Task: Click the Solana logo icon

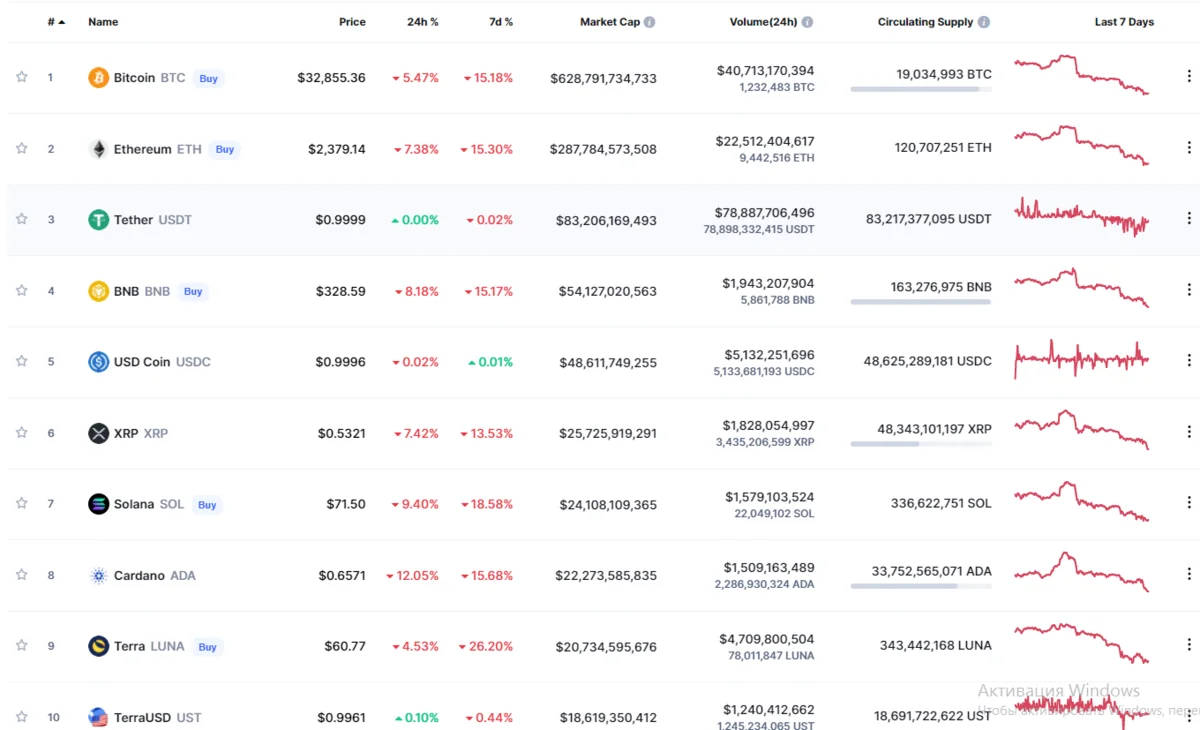Action: (x=98, y=504)
